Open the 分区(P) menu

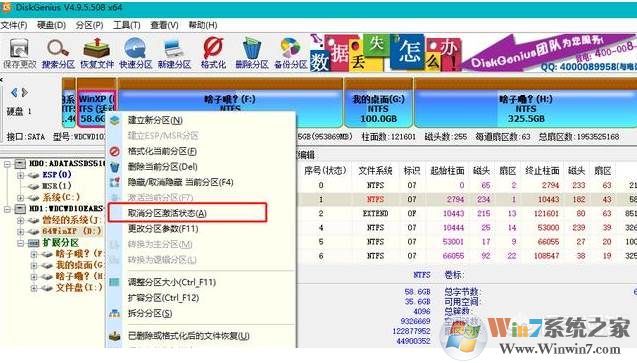click(x=89, y=25)
